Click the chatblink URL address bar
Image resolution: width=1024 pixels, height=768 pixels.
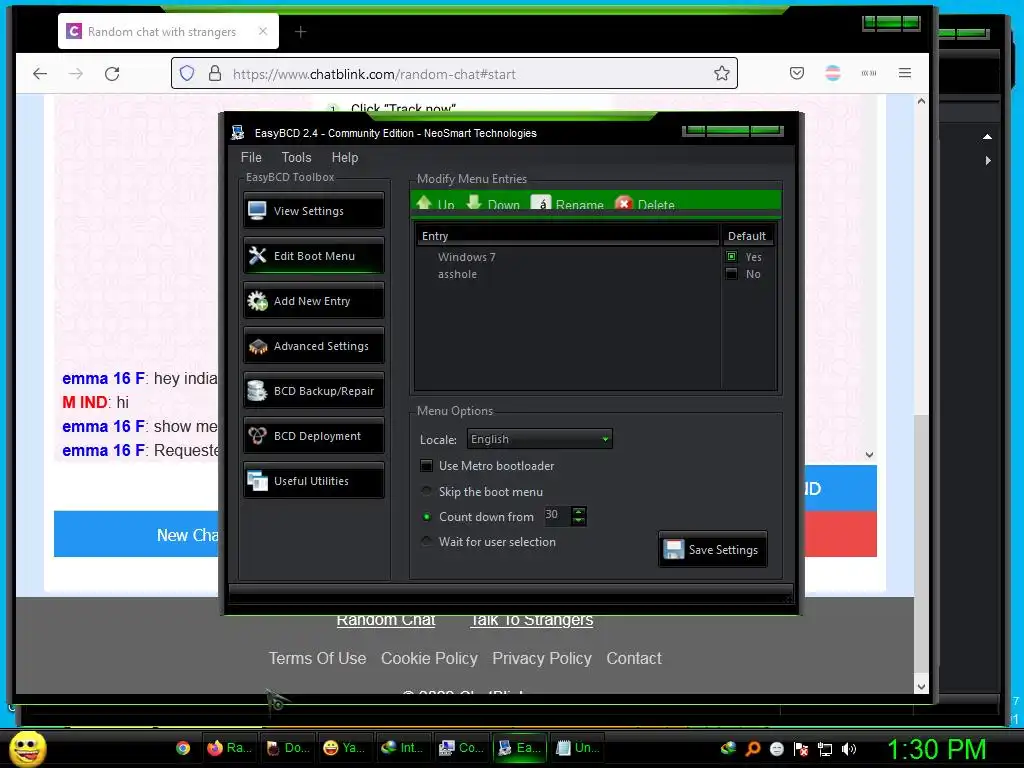pos(454,73)
